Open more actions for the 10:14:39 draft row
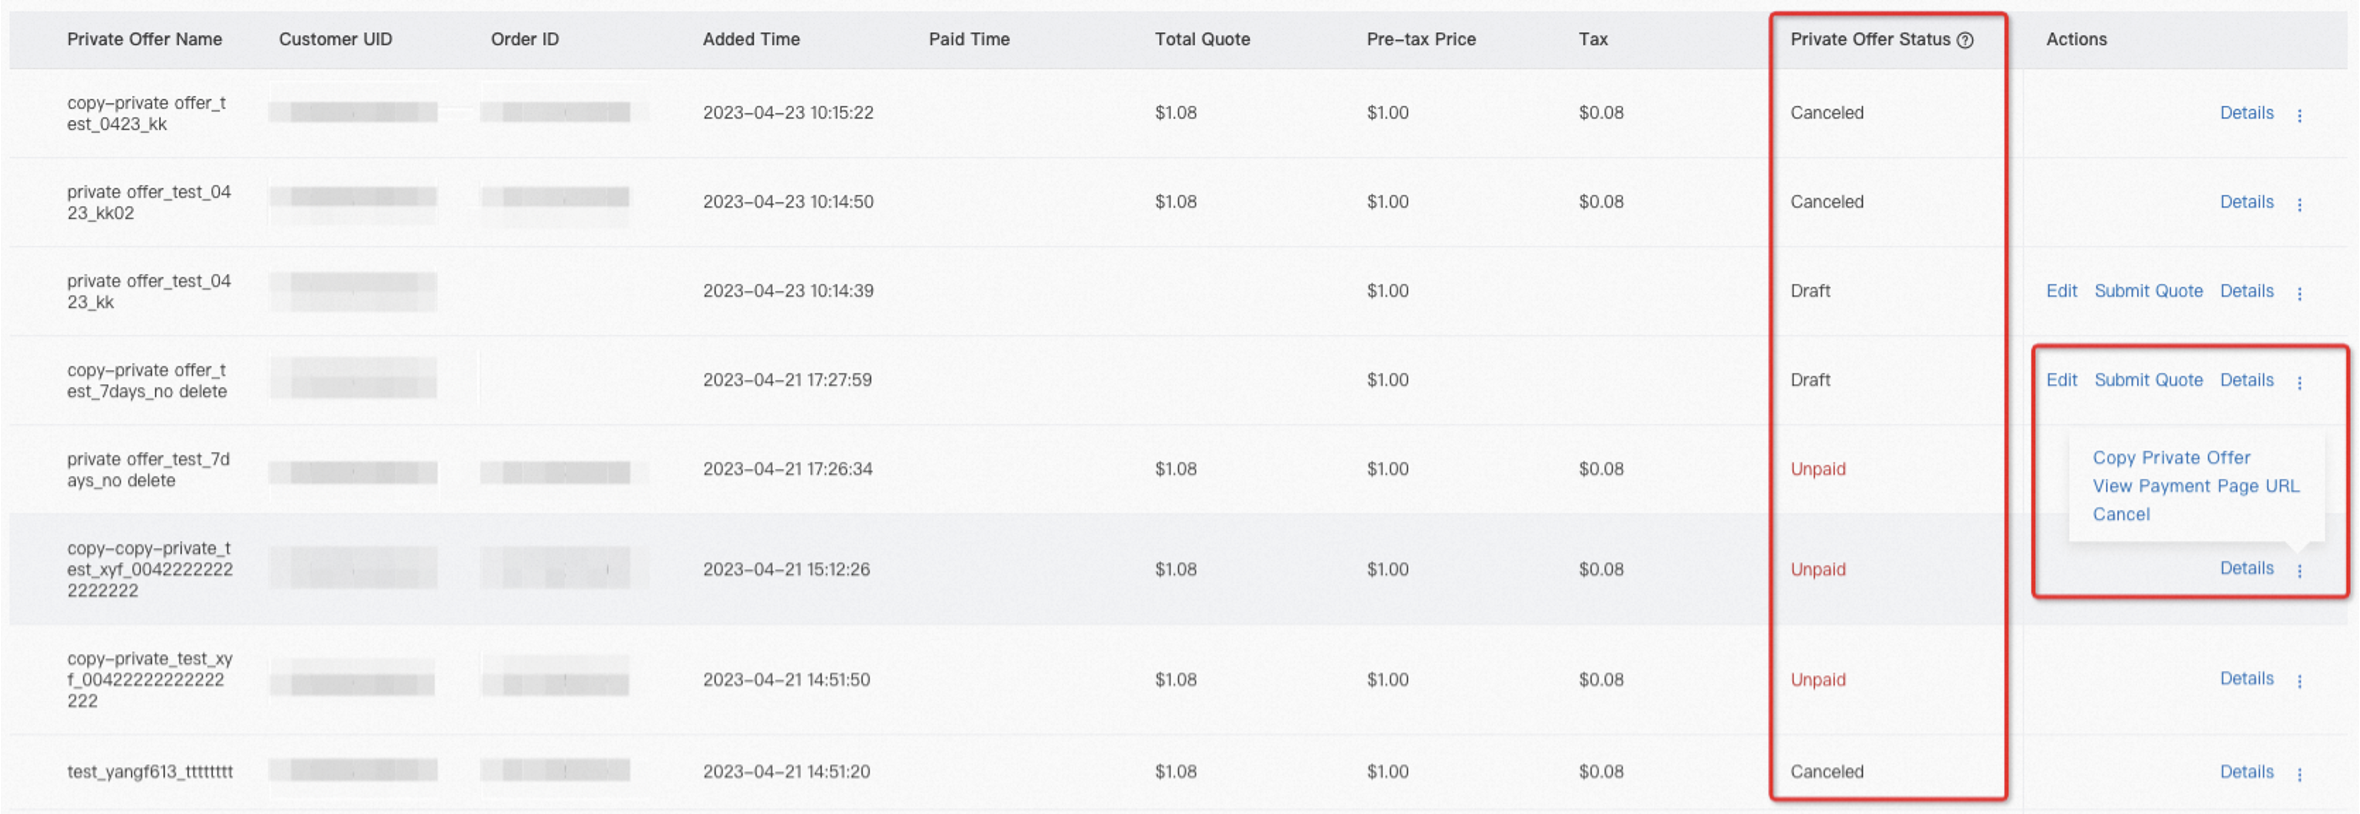2360x814 pixels. point(2299,293)
